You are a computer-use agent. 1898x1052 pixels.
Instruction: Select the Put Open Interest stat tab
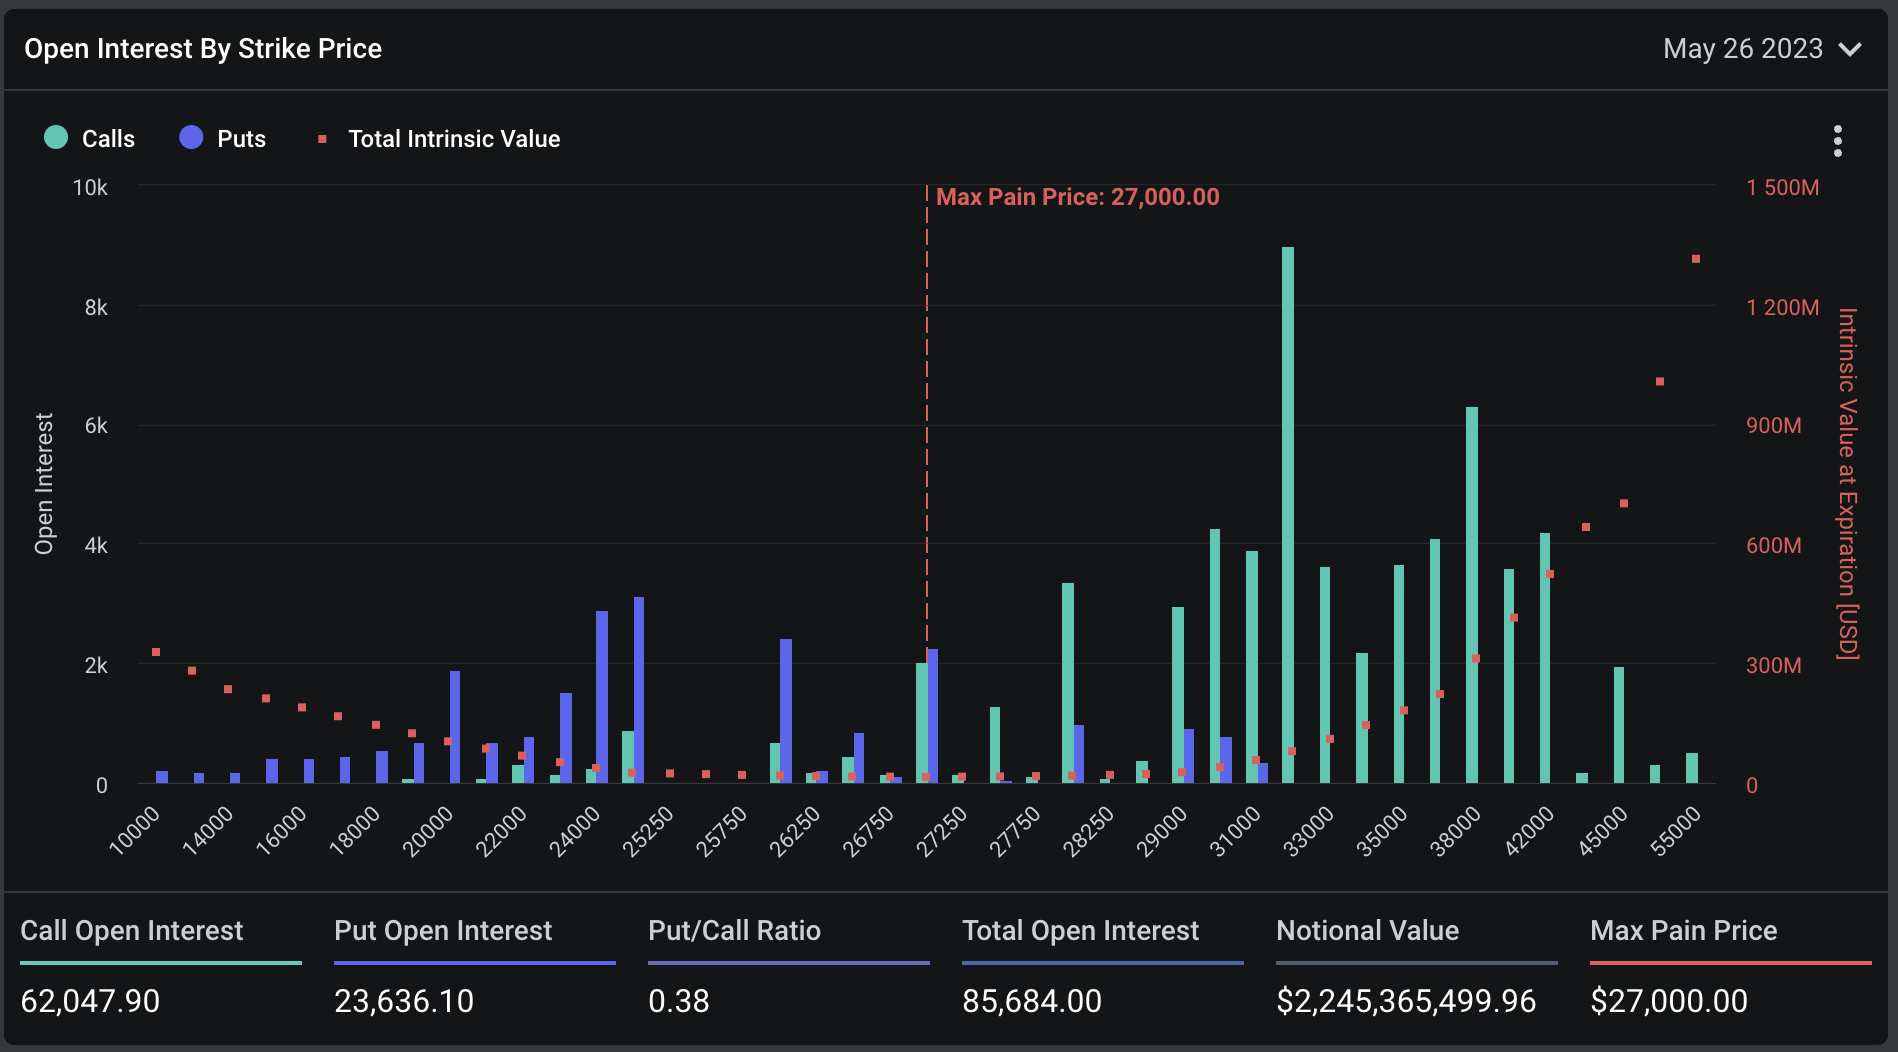[x=443, y=931]
